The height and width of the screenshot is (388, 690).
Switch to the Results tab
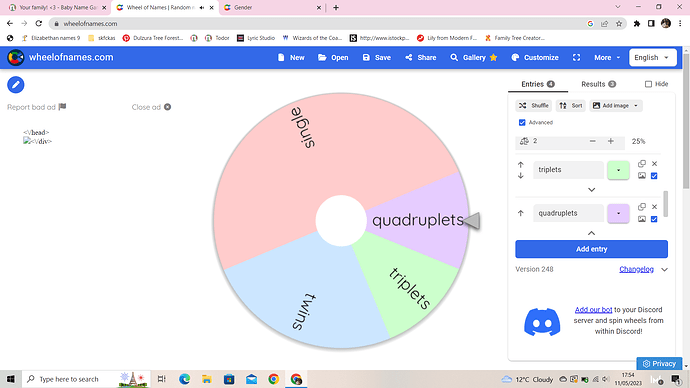tap(598, 84)
